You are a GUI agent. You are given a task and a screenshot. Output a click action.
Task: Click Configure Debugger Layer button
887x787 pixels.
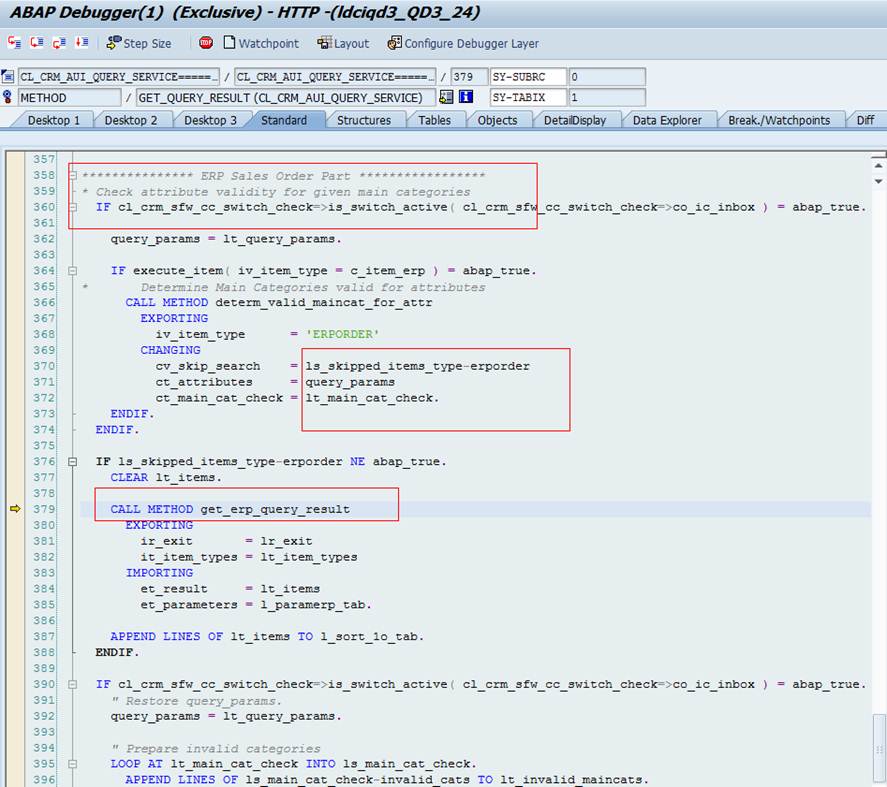coord(463,43)
